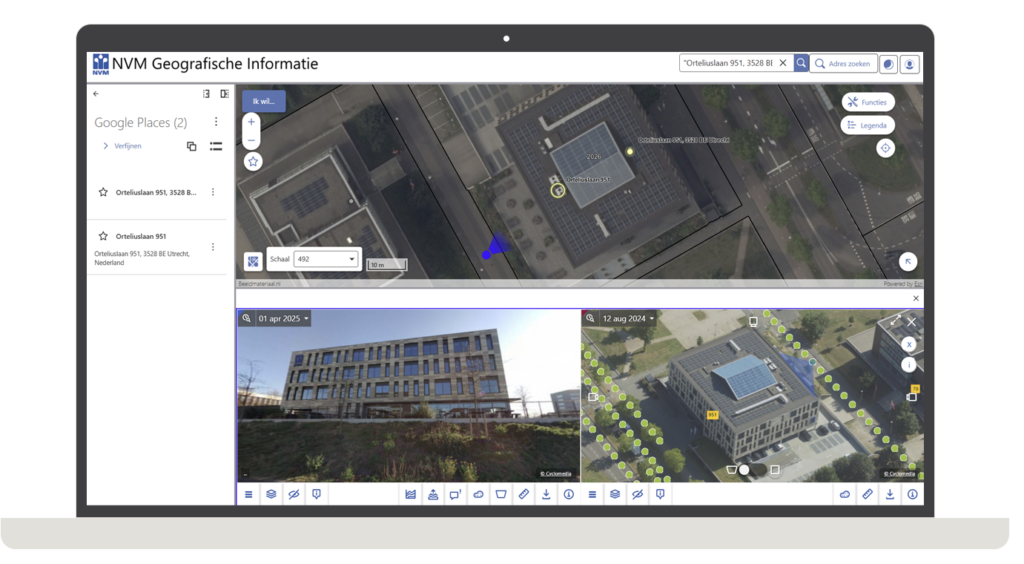Click the report pin icon in the street viewer
1024x564 pixels.
point(317,495)
